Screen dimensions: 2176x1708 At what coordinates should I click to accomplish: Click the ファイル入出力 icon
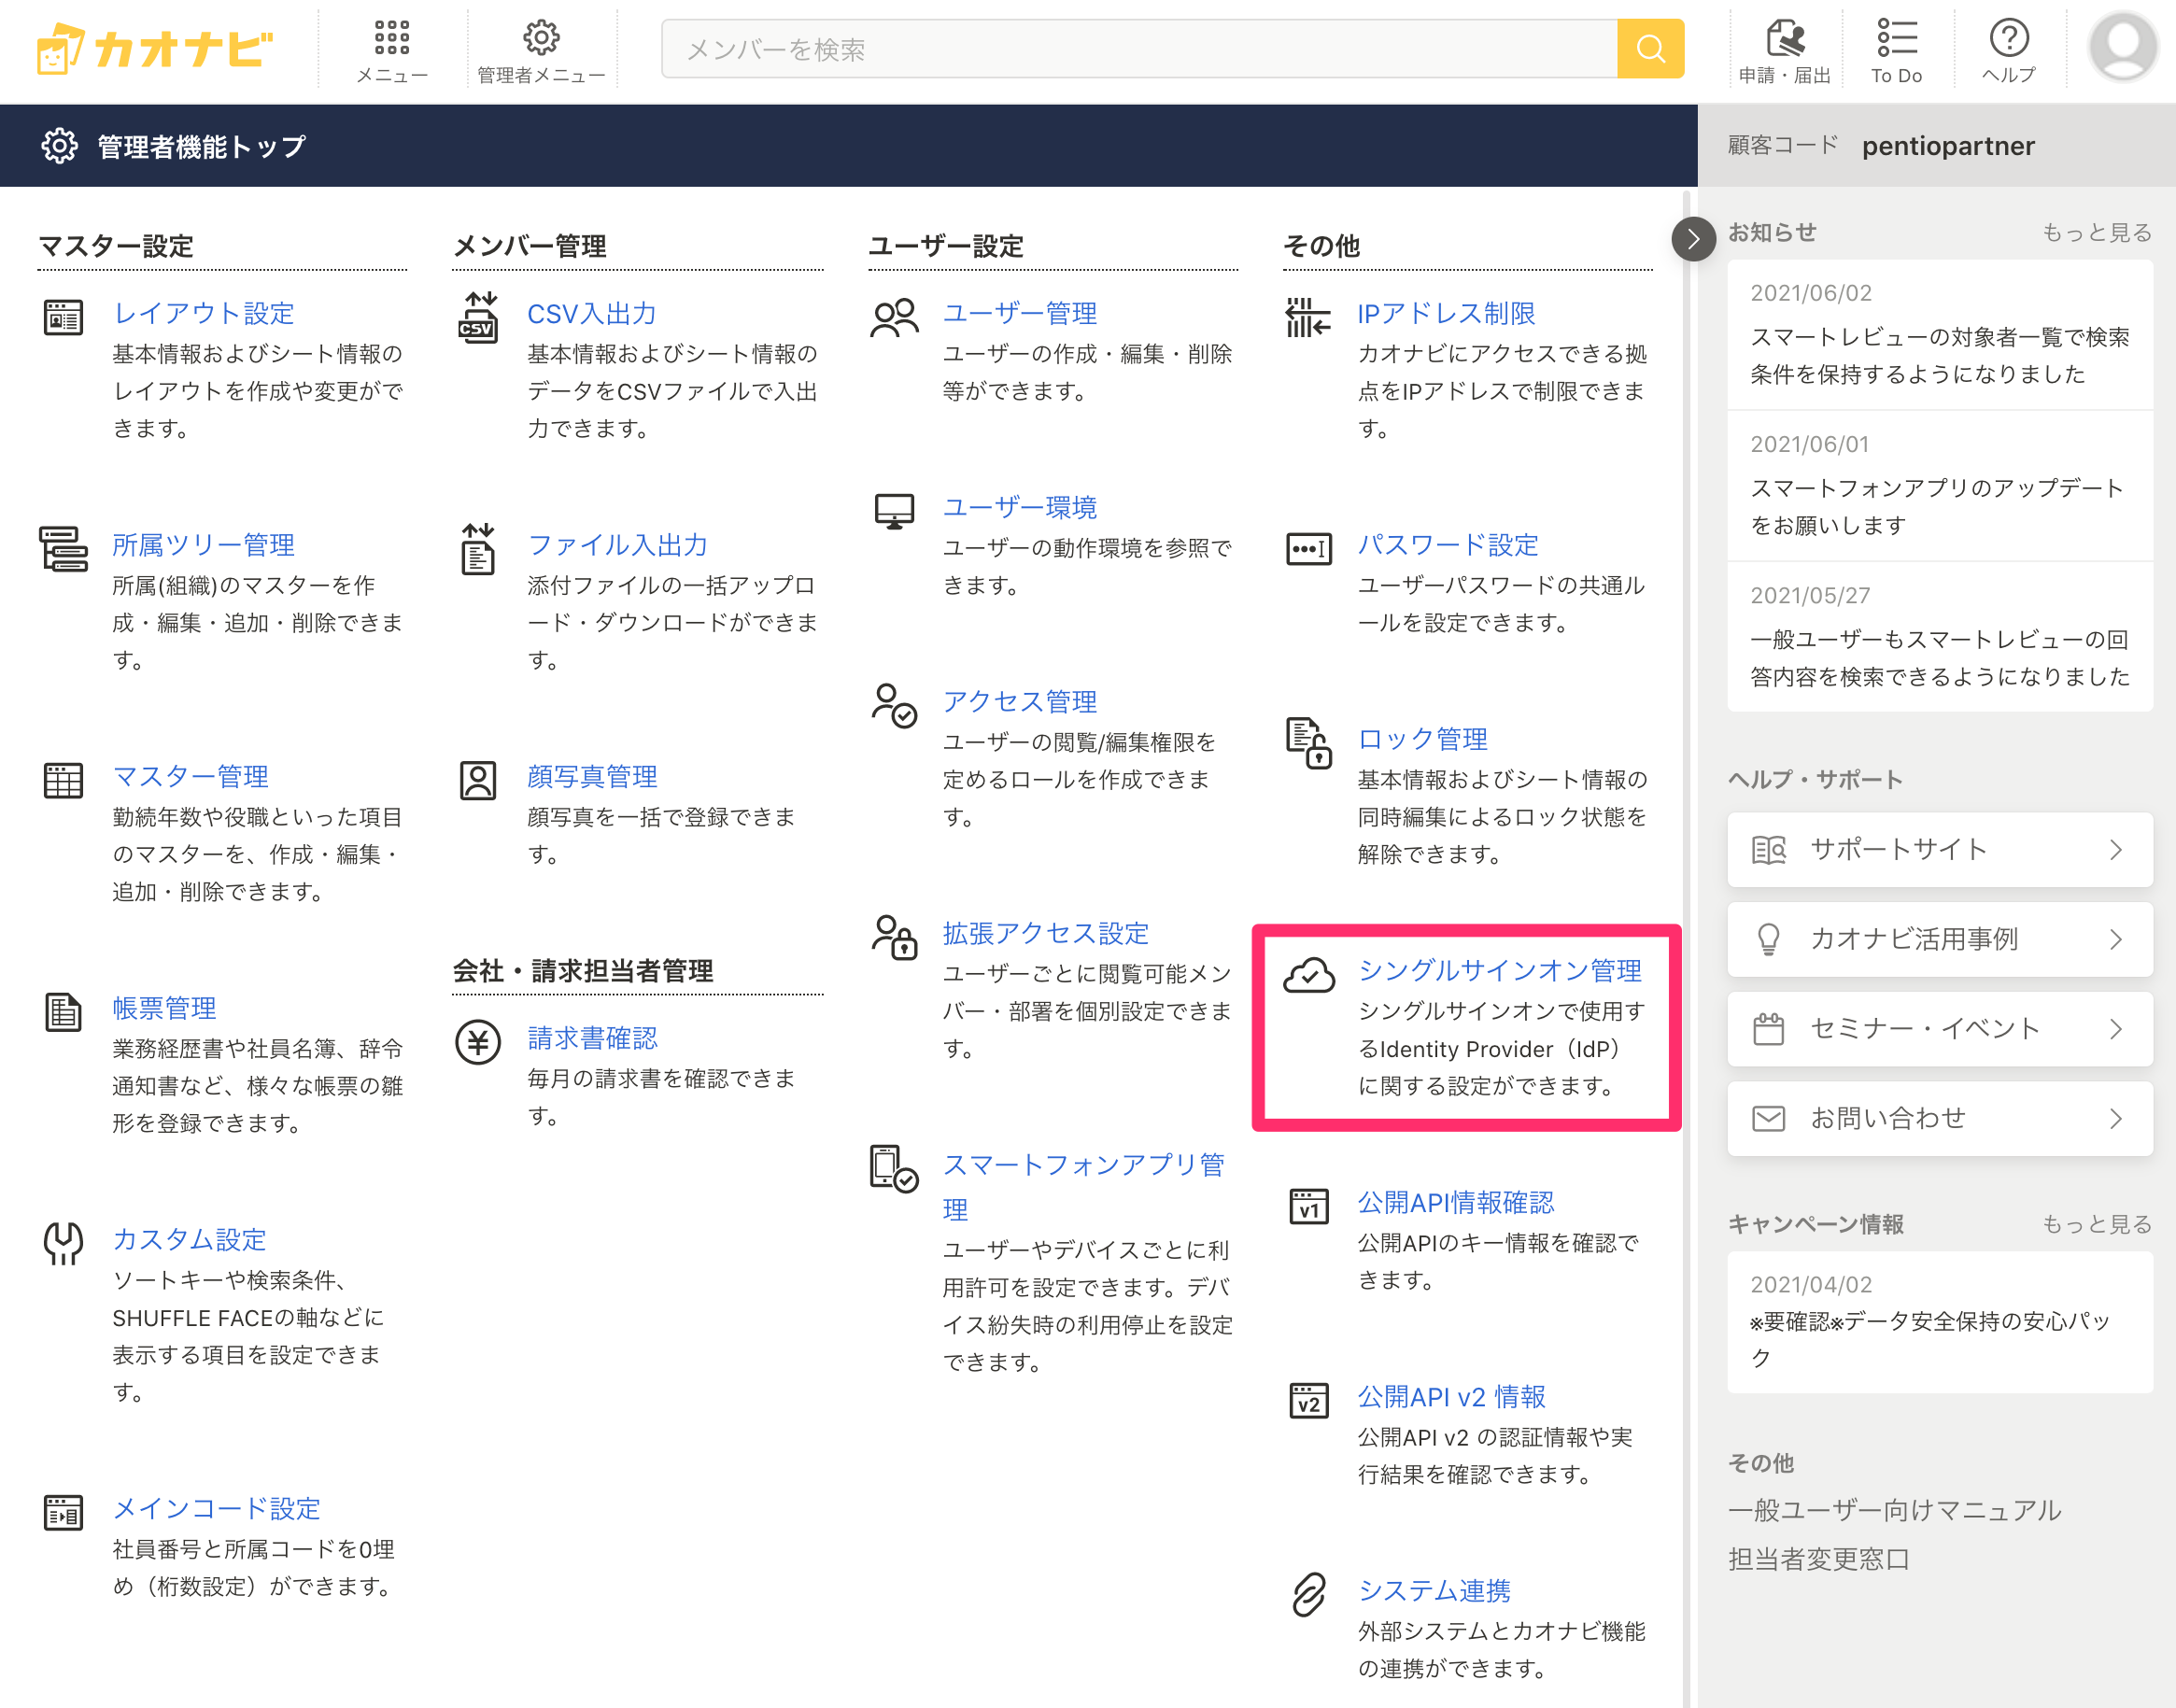[x=478, y=549]
